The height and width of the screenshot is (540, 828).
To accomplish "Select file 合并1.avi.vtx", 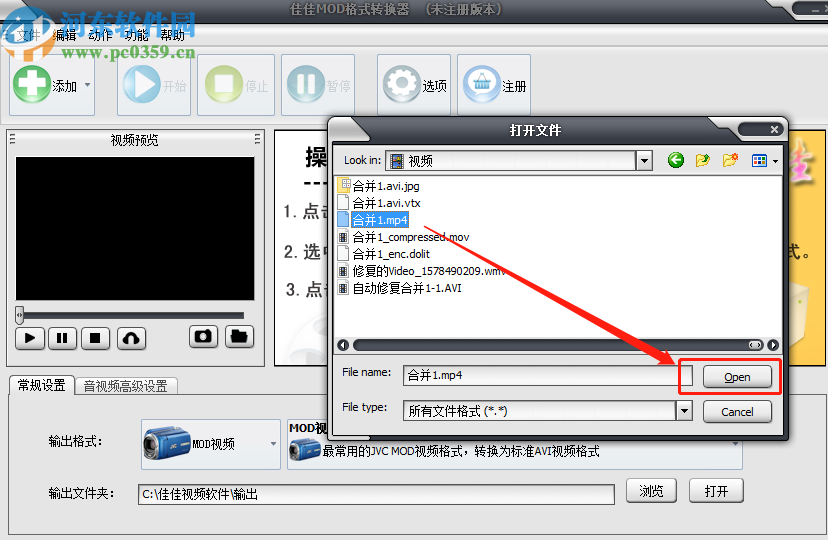I will click(x=387, y=203).
